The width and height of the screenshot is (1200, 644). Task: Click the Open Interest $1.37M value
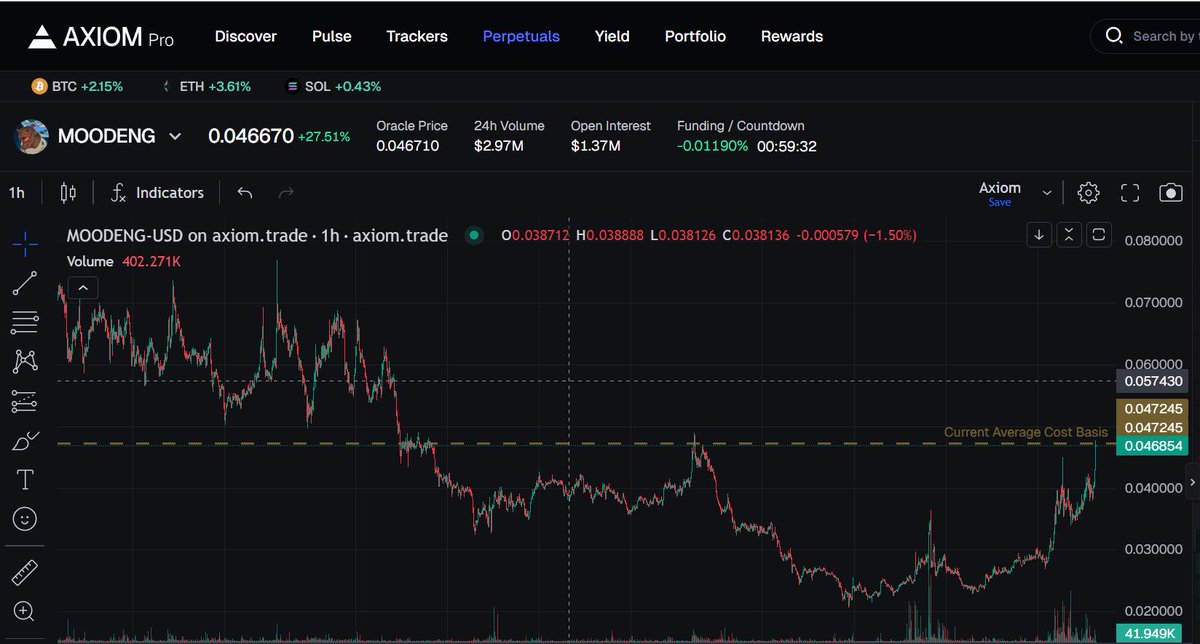click(596, 146)
